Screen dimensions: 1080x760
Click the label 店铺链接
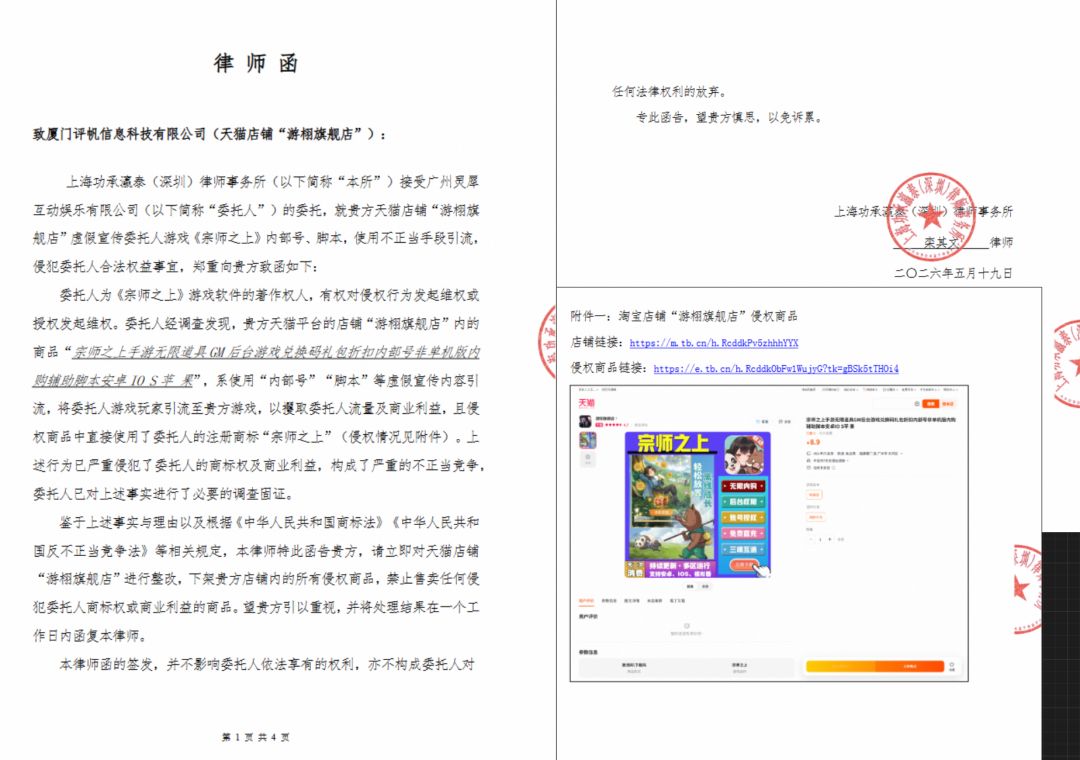[596, 342]
